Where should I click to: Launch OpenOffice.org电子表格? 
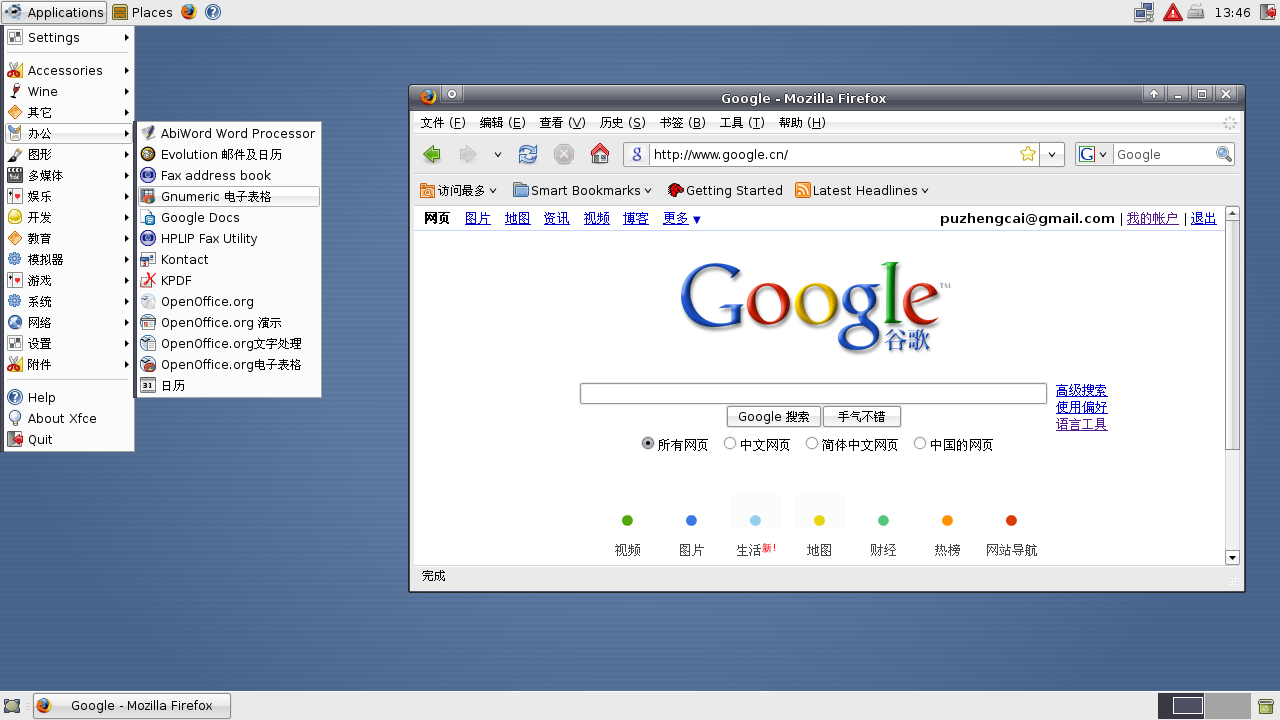pos(229,364)
